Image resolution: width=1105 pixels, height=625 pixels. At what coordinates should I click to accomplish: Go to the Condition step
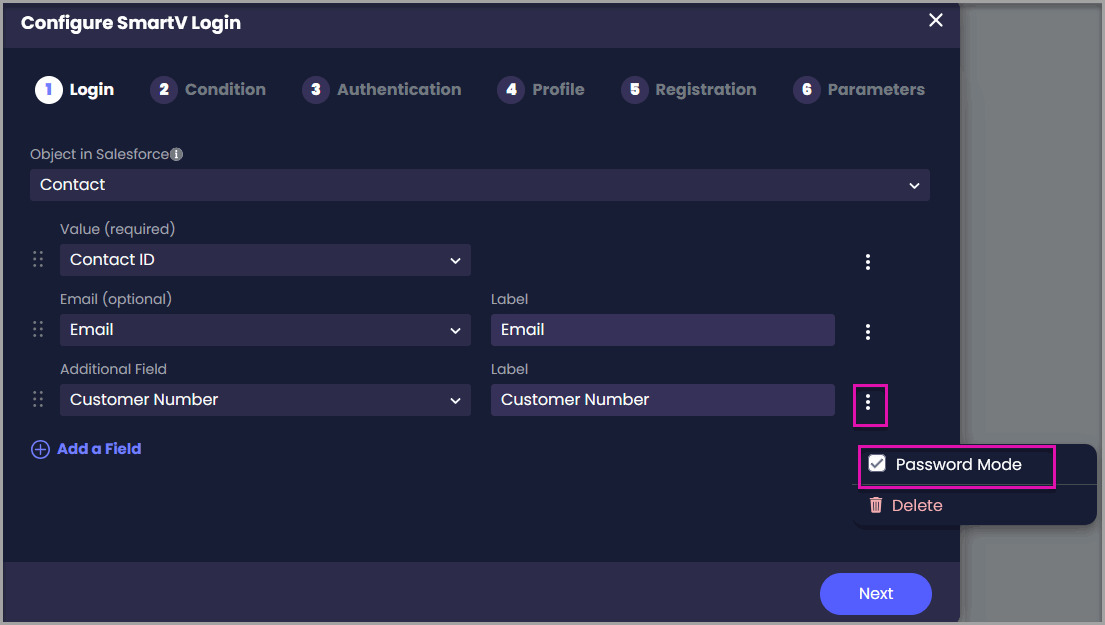point(208,89)
